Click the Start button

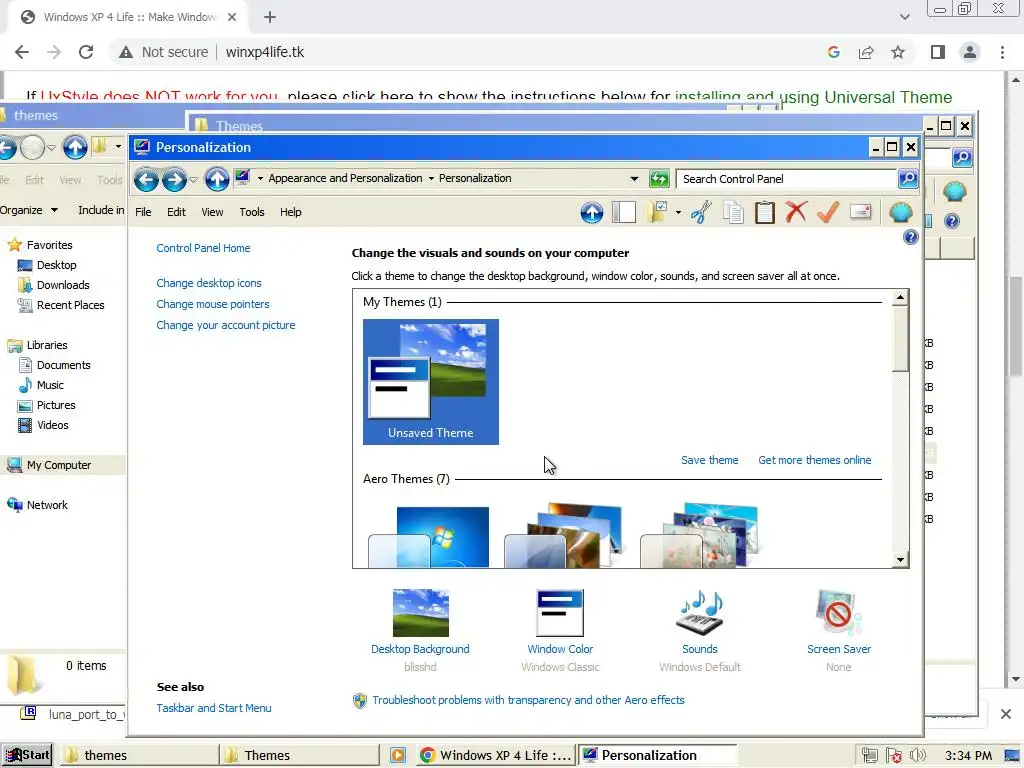click(27, 755)
